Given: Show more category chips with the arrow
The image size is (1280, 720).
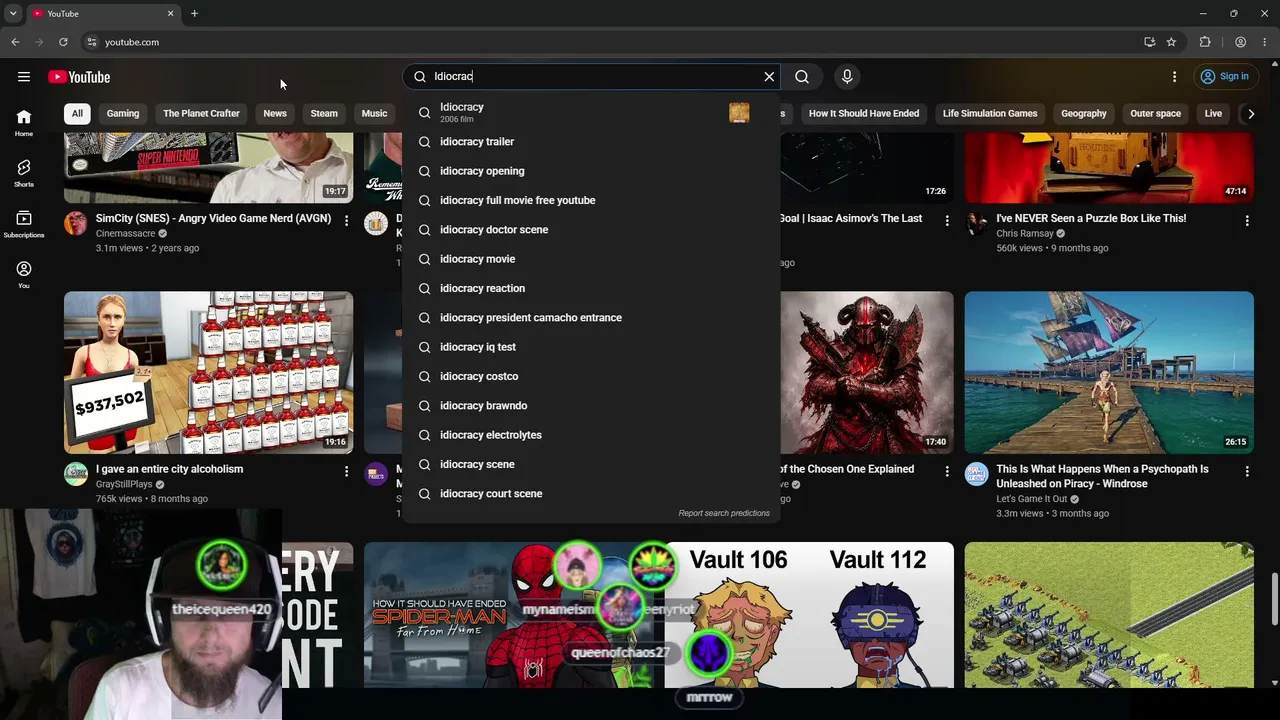Looking at the screenshot, I should pos(1250,114).
